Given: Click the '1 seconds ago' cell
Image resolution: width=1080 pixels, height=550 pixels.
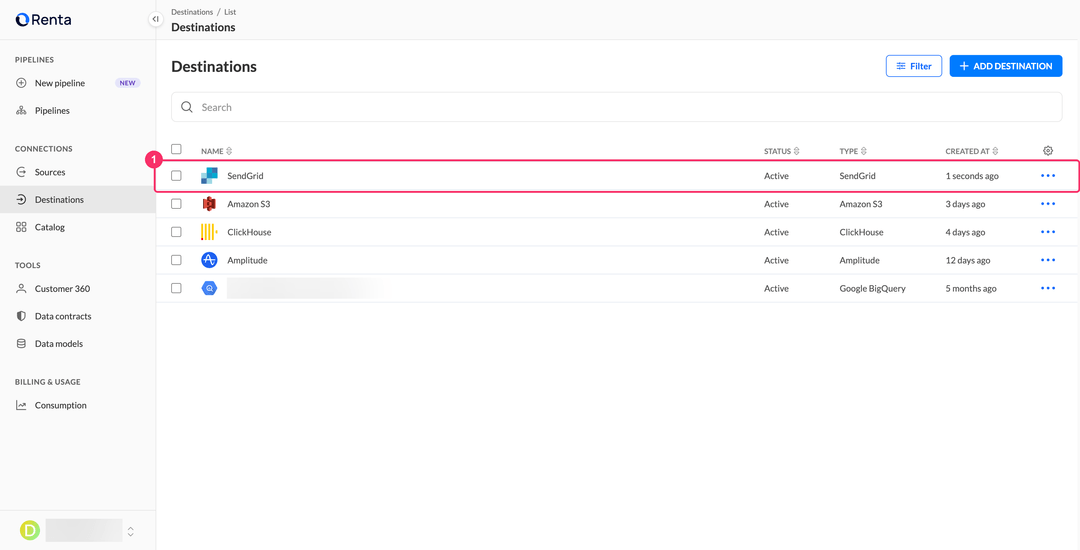Looking at the screenshot, I should (972, 176).
